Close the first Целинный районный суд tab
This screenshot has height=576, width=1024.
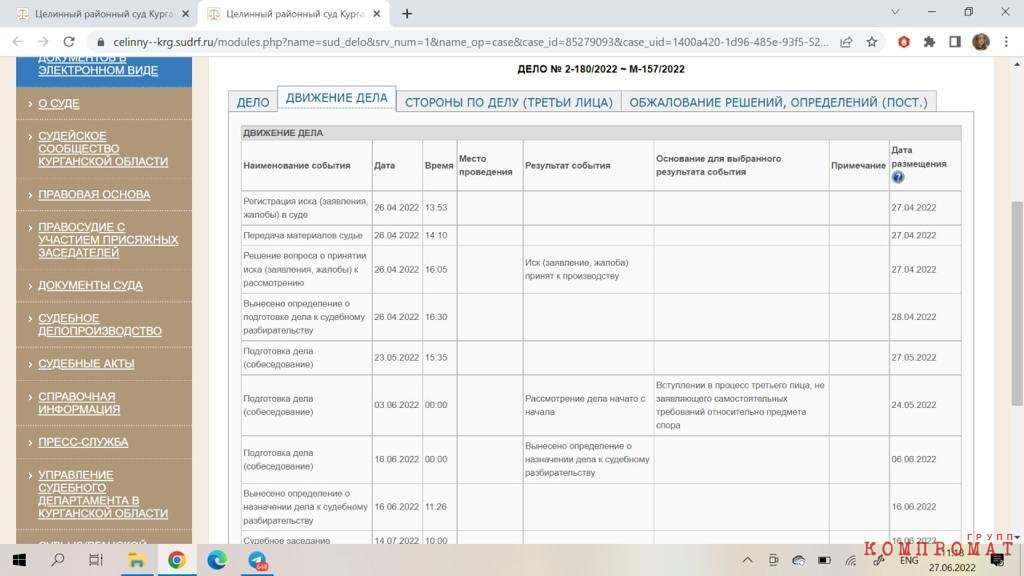(x=185, y=14)
